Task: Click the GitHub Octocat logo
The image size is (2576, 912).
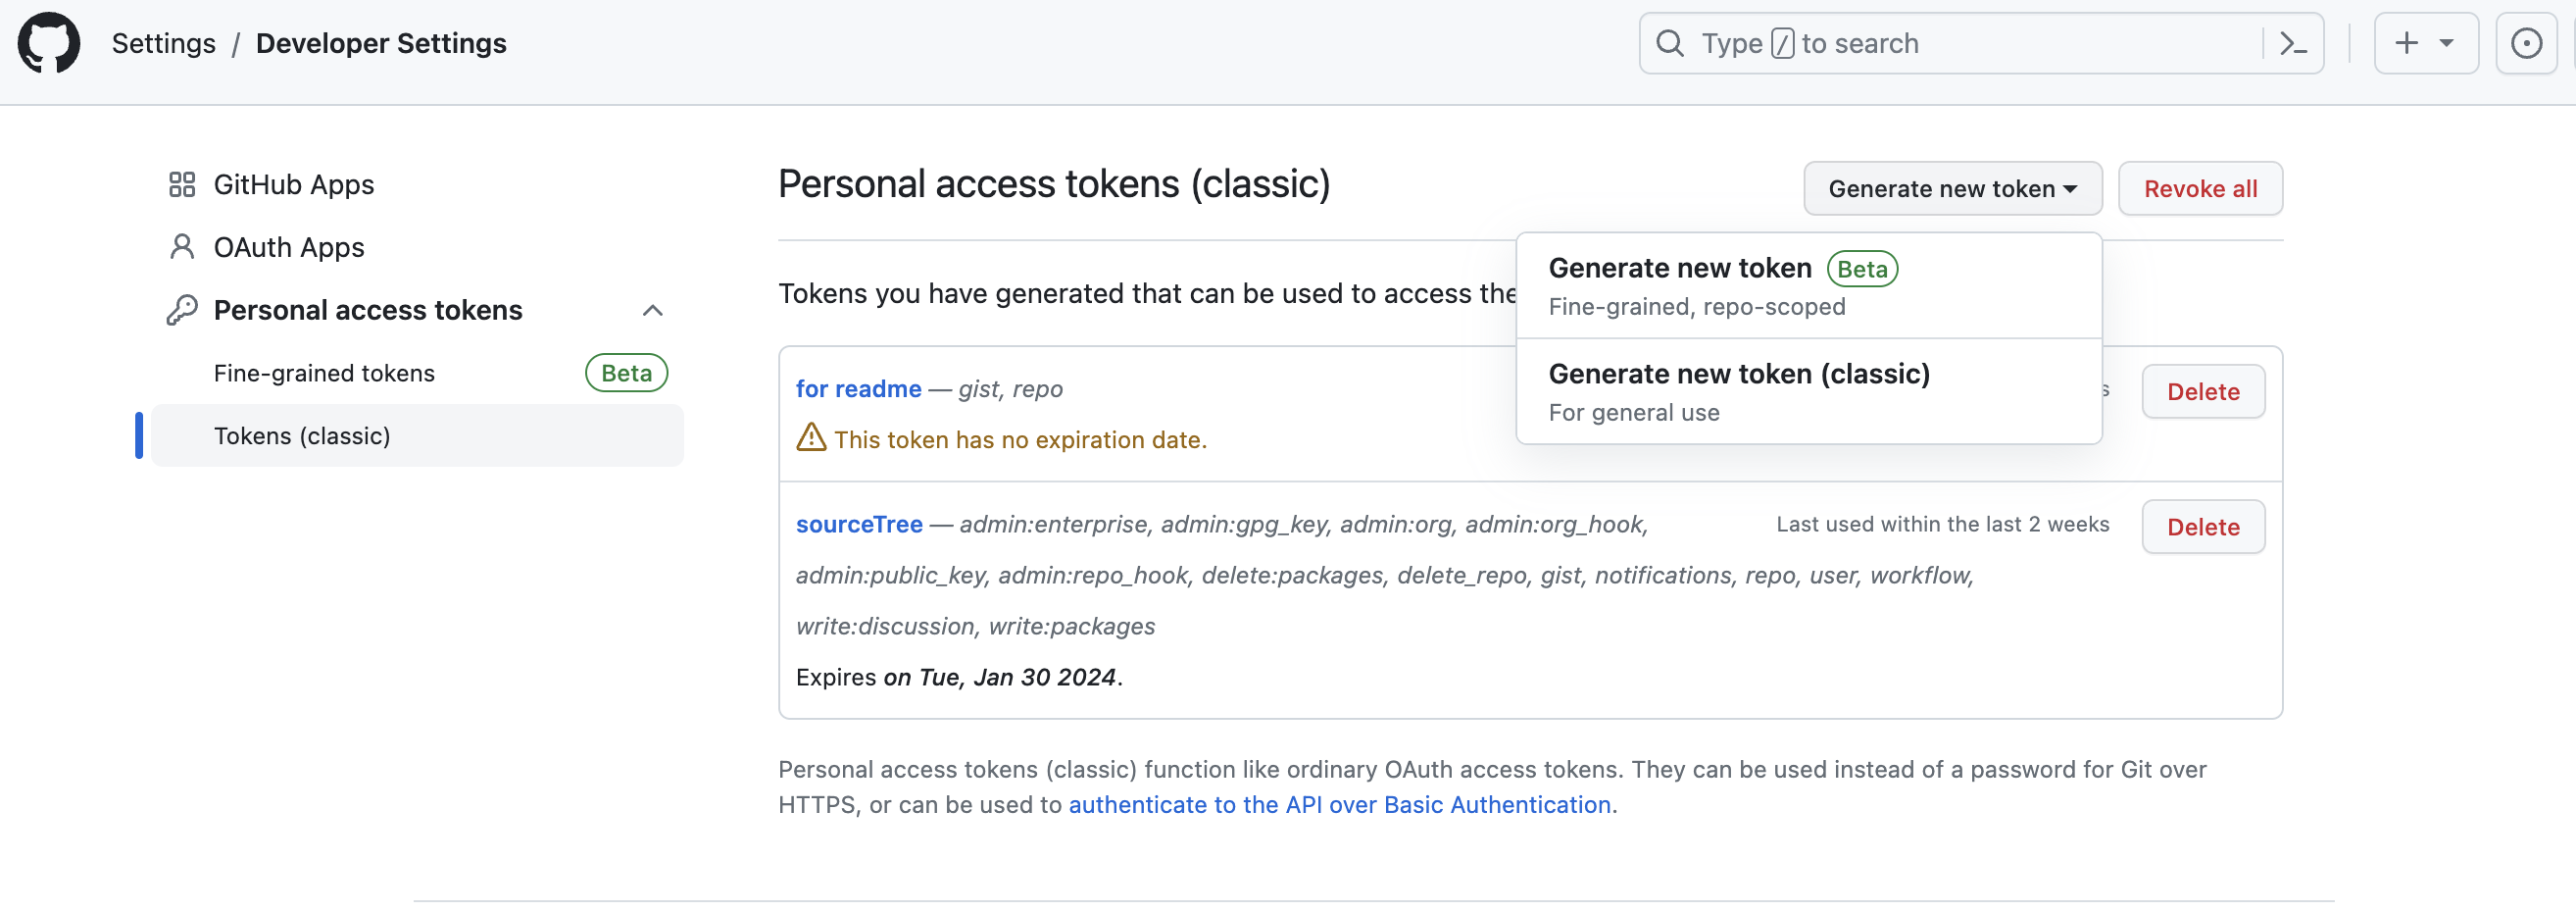Action: point(48,43)
